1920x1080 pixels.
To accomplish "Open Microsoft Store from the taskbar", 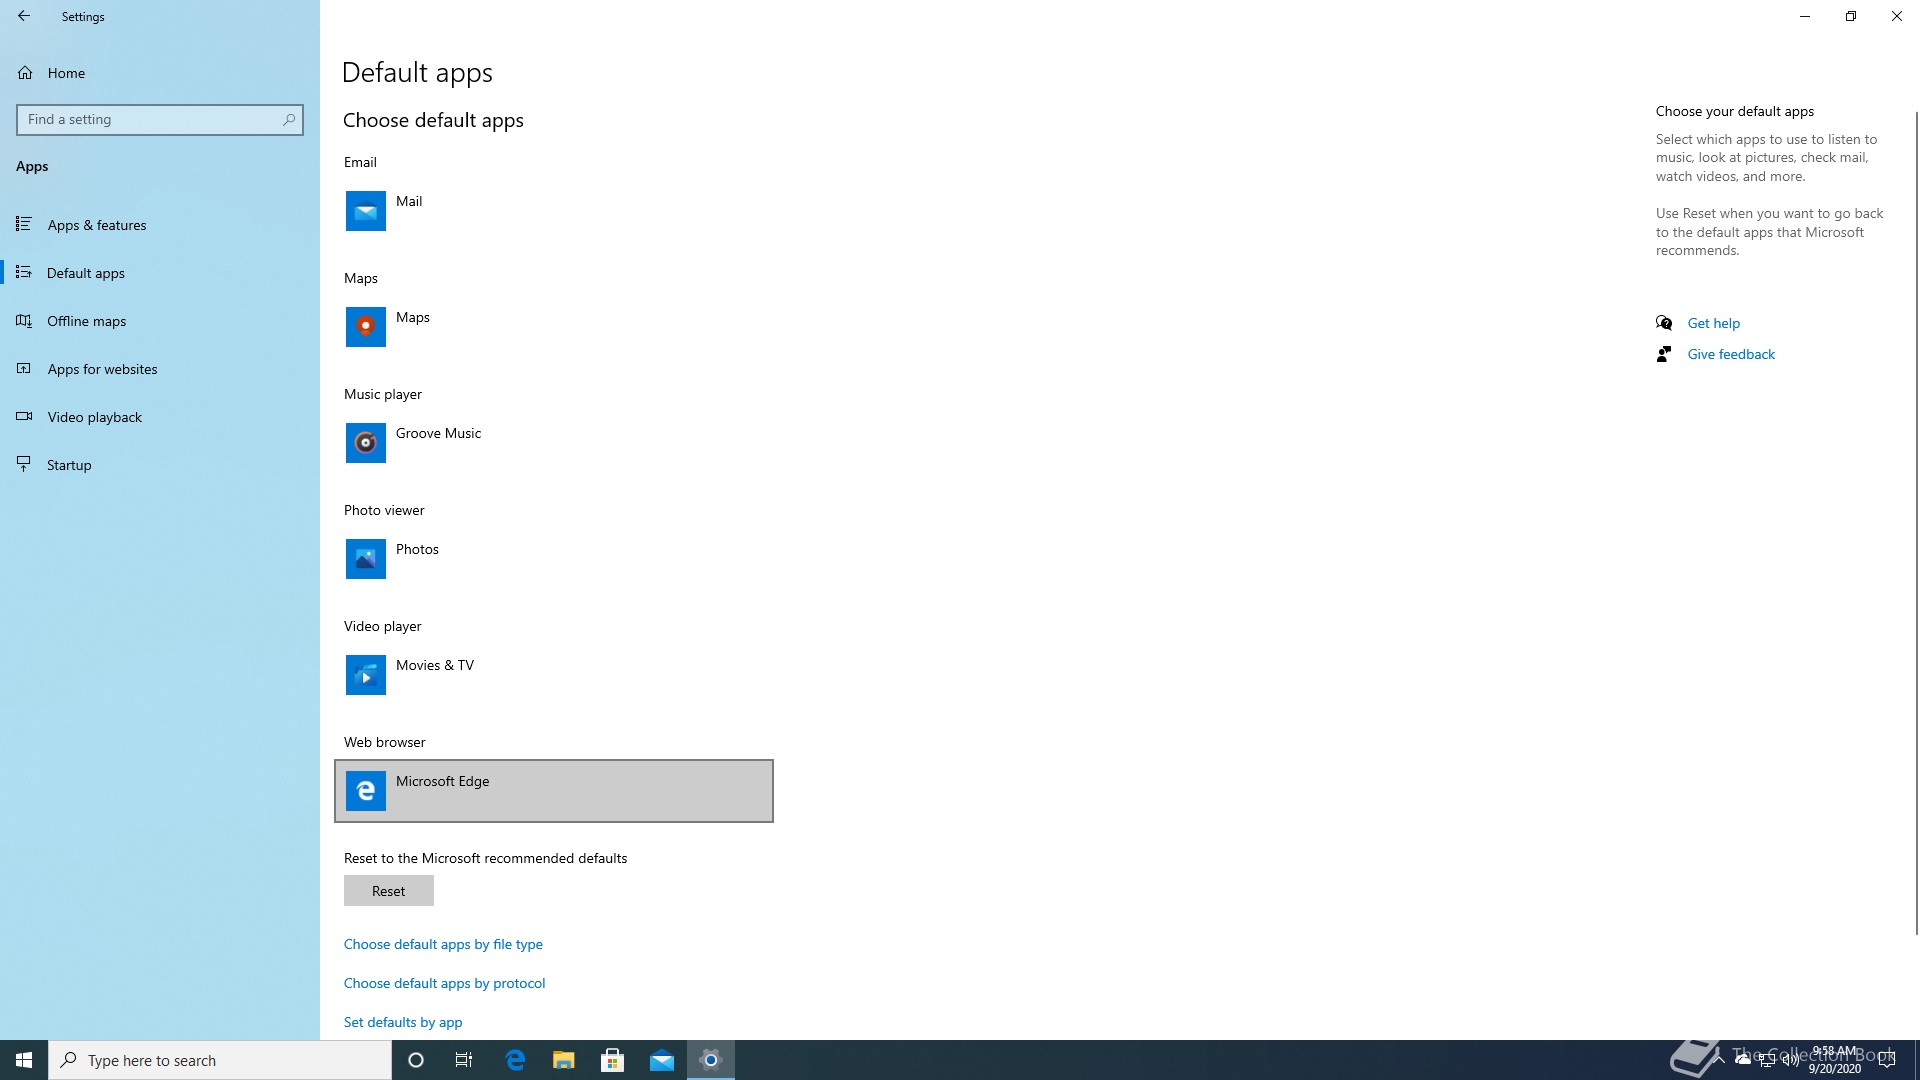I will (x=613, y=1060).
